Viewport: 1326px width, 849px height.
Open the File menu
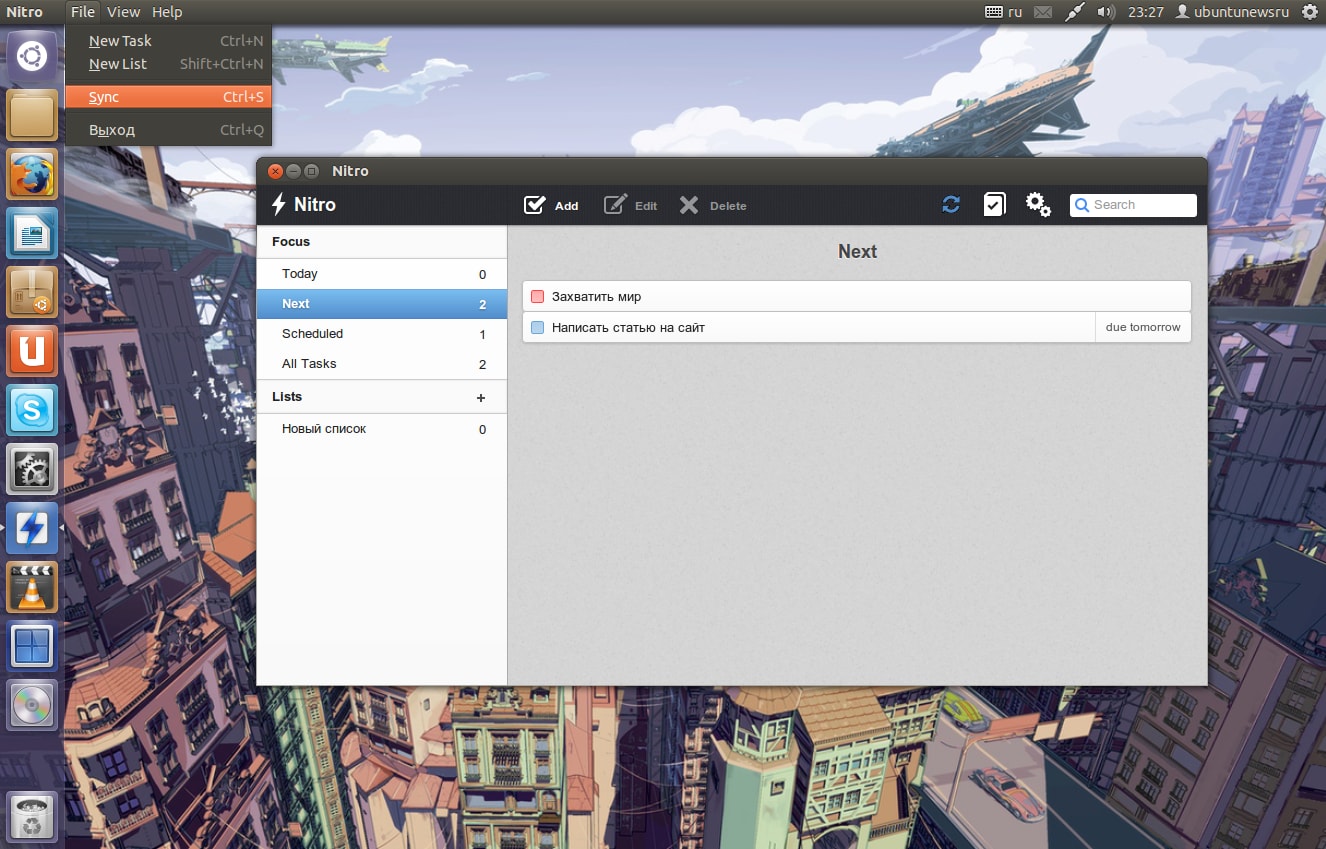83,12
